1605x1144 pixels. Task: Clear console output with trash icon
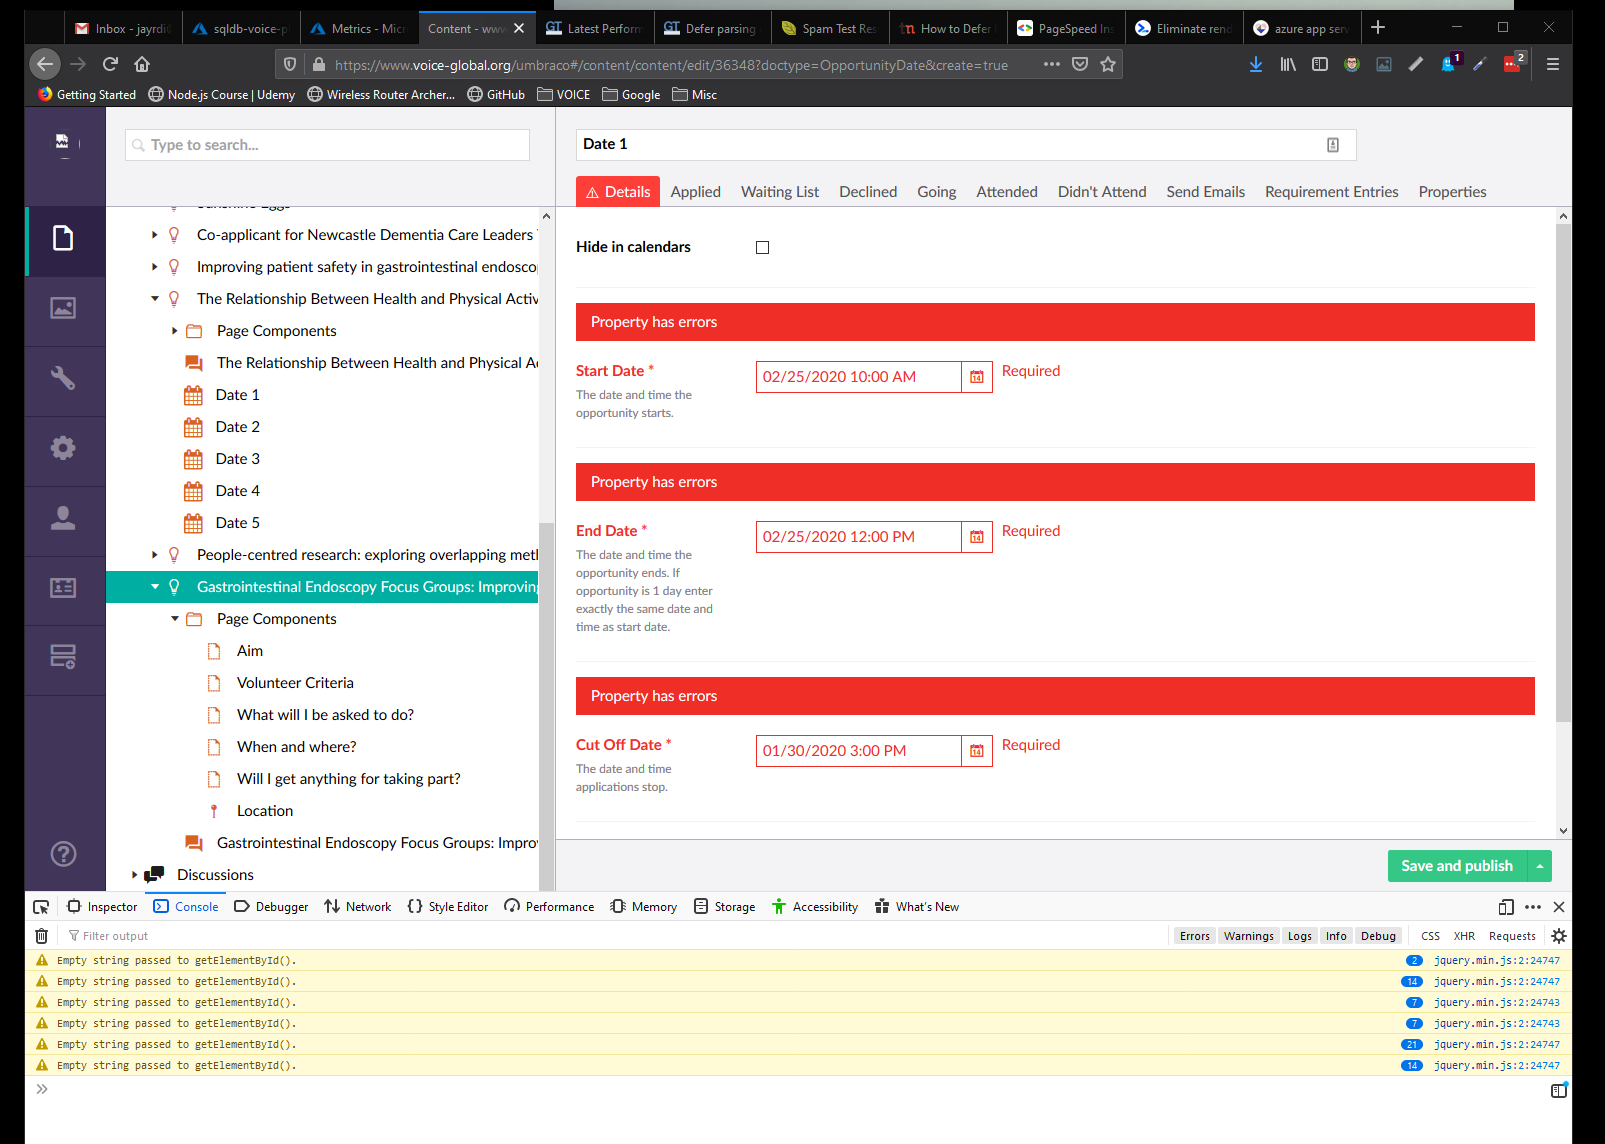[x=41, y=936]
